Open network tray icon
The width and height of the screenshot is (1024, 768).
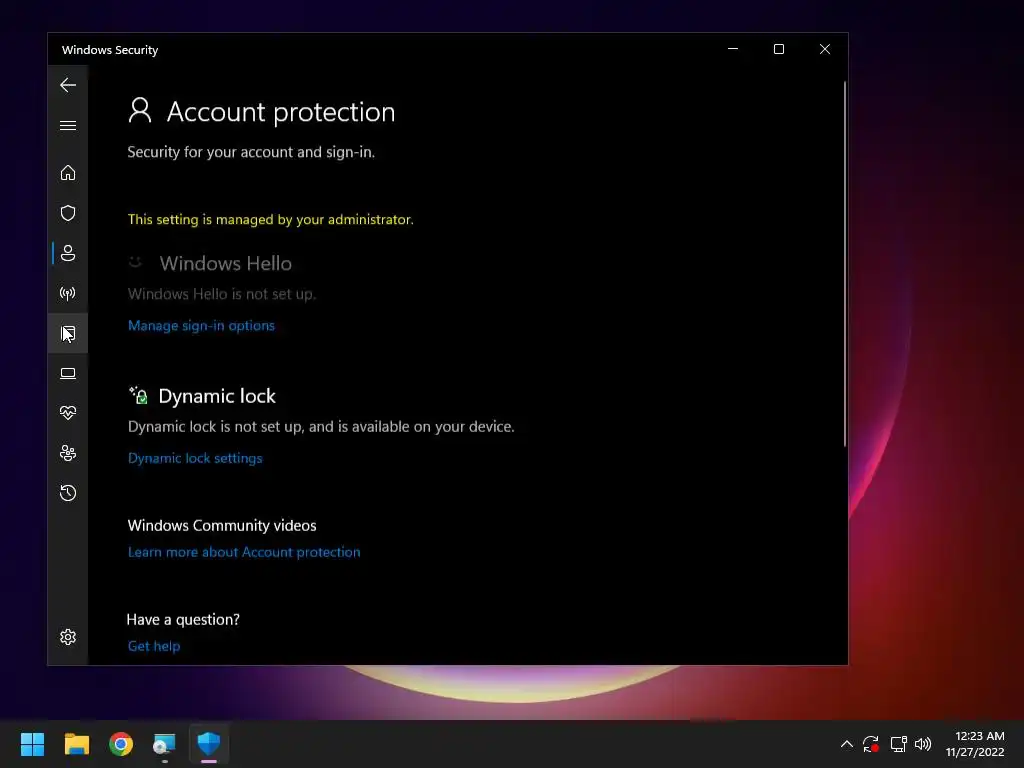pos(899,744)
